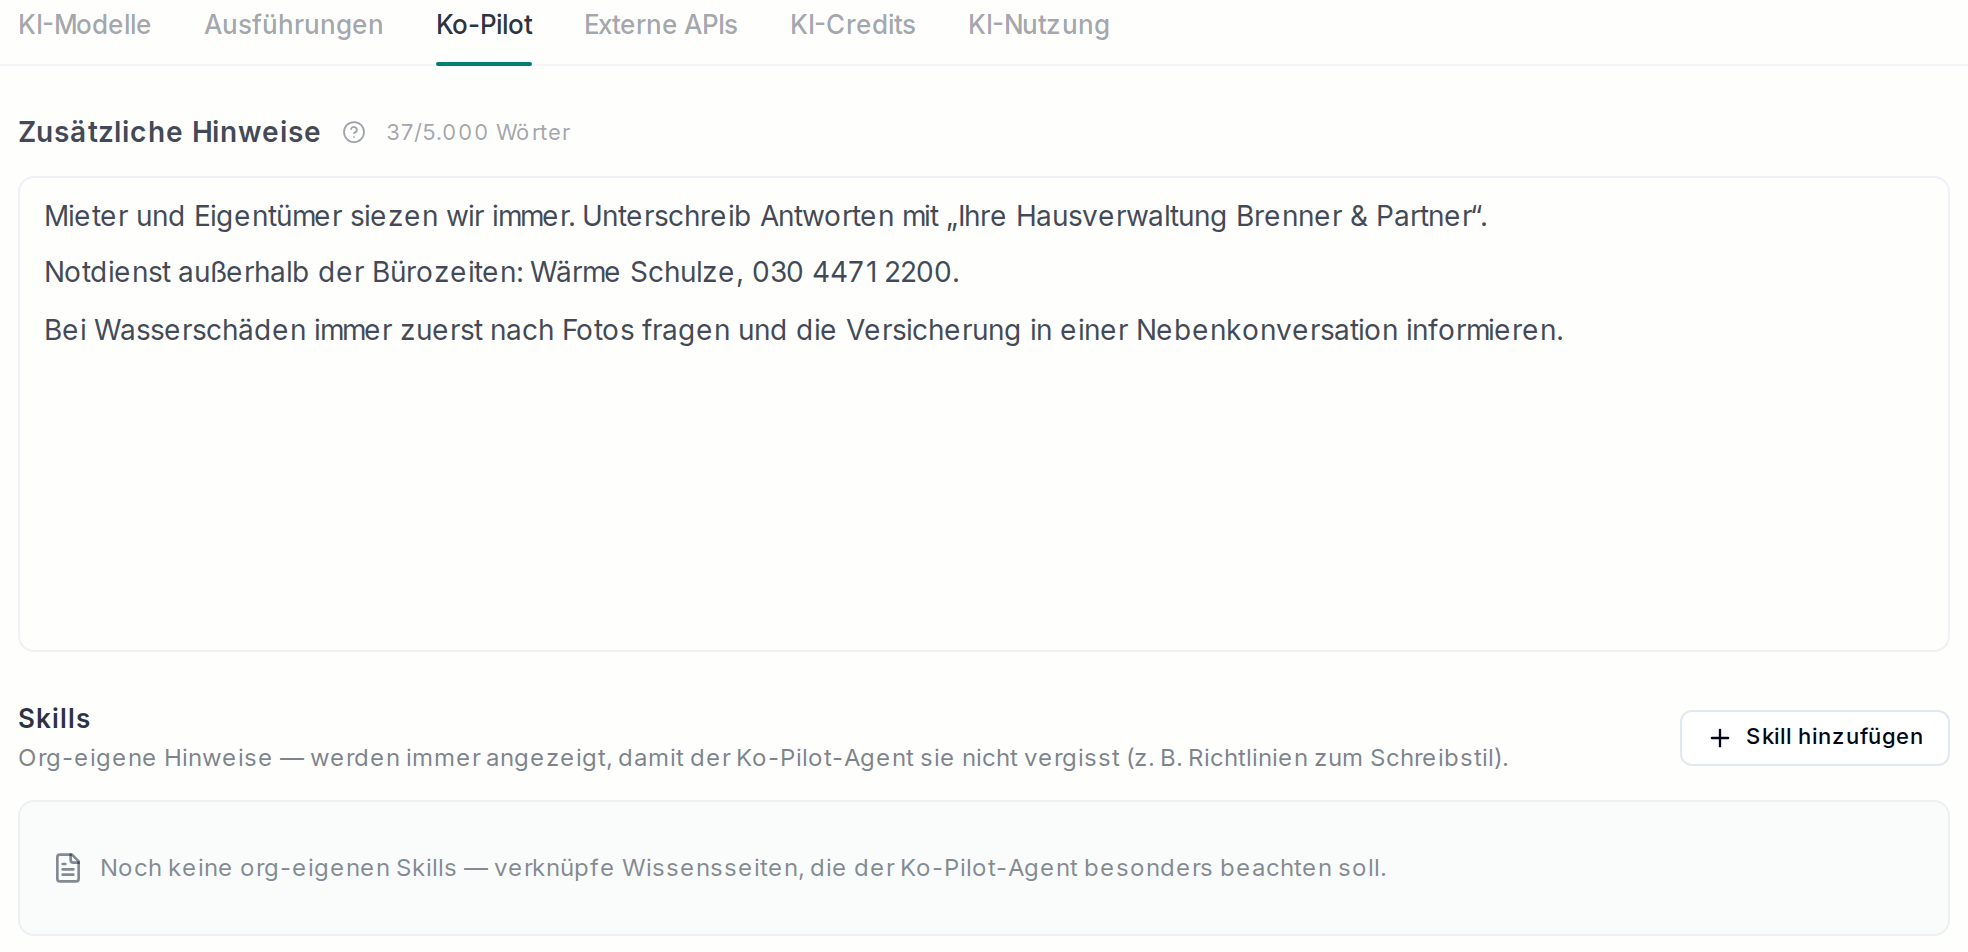
Task: Click the 'Noch keine org-eigenen Skills' message
Action: click(x=743, y=868)
